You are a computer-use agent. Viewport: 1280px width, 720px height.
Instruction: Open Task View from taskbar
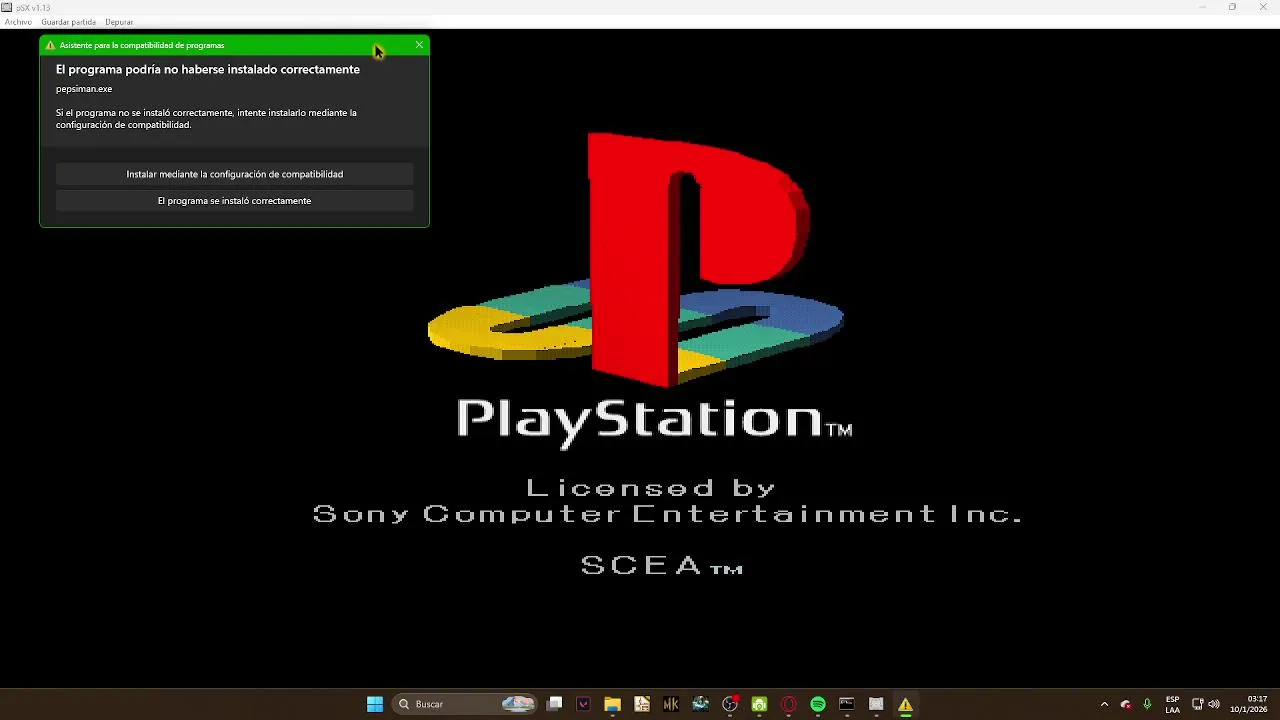[555, 704]
